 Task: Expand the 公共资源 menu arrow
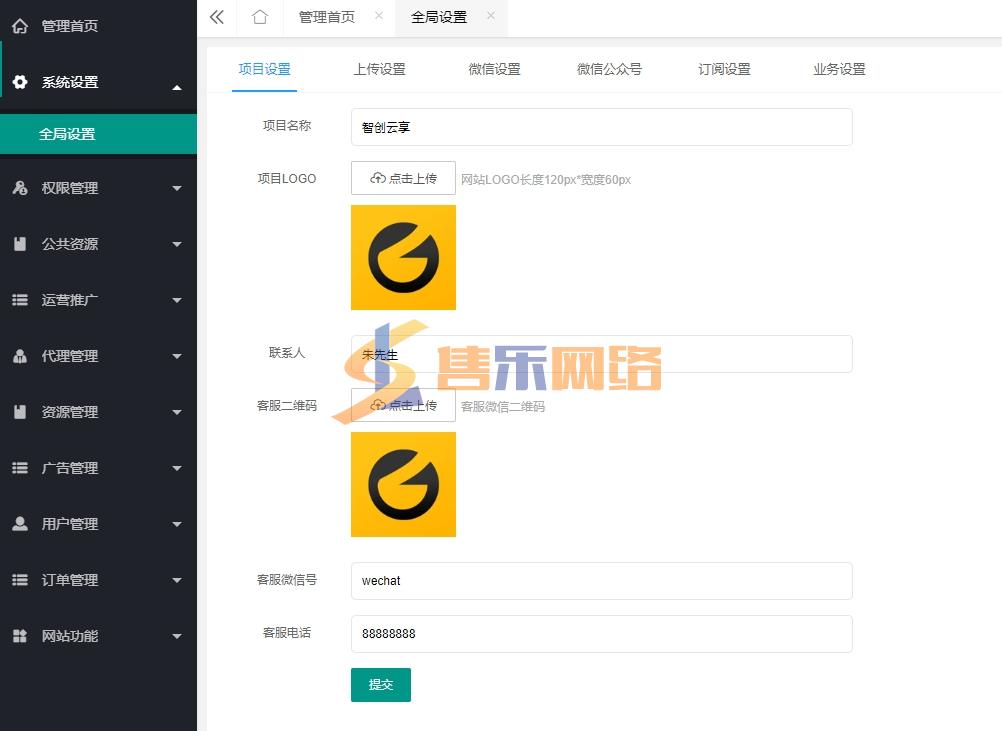177,244
